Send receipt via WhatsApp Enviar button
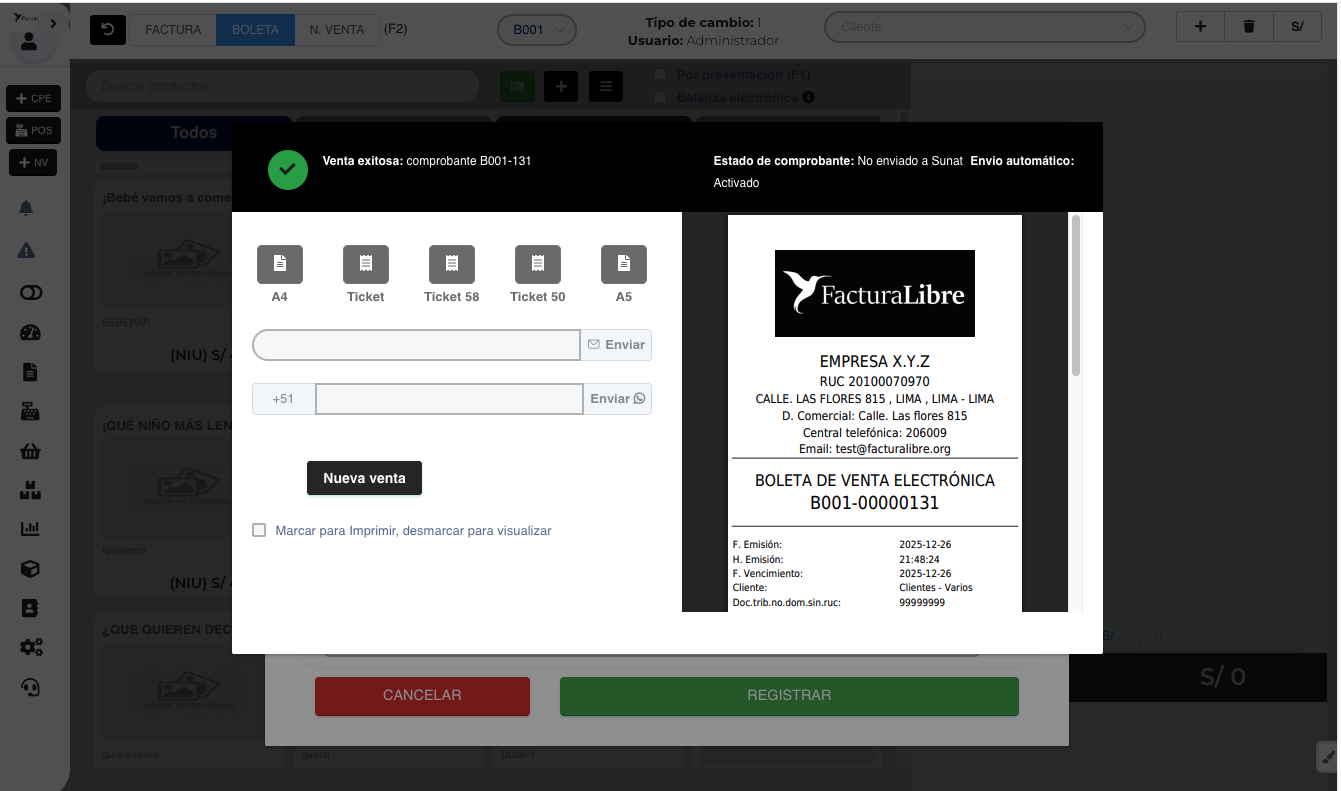This screenshot has width=1341, height=791. [x=617, y=399]
